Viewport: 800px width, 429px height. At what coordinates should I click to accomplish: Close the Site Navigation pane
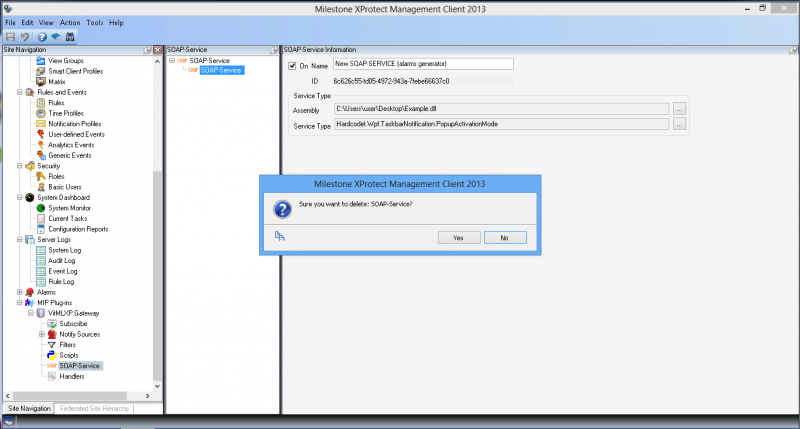[157, 50]
